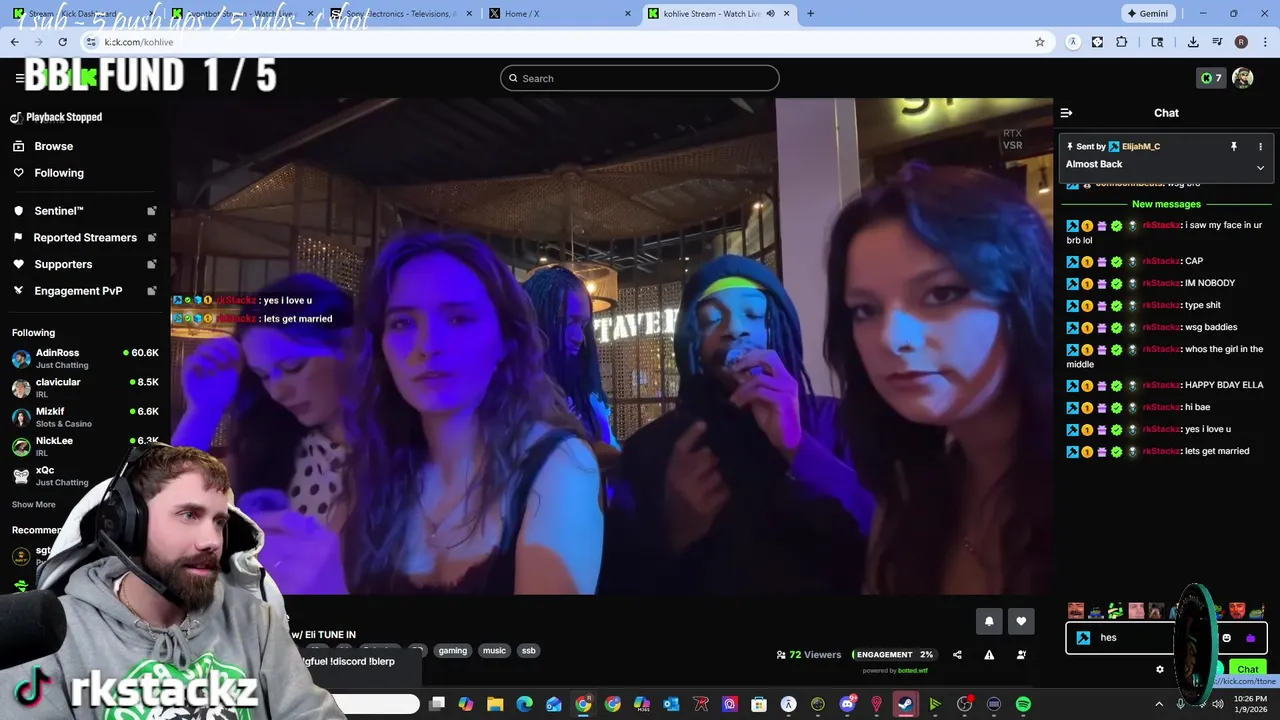Screen dimensions: 1280x720
Task: Click the music tag
Action: tap(494, 651)
